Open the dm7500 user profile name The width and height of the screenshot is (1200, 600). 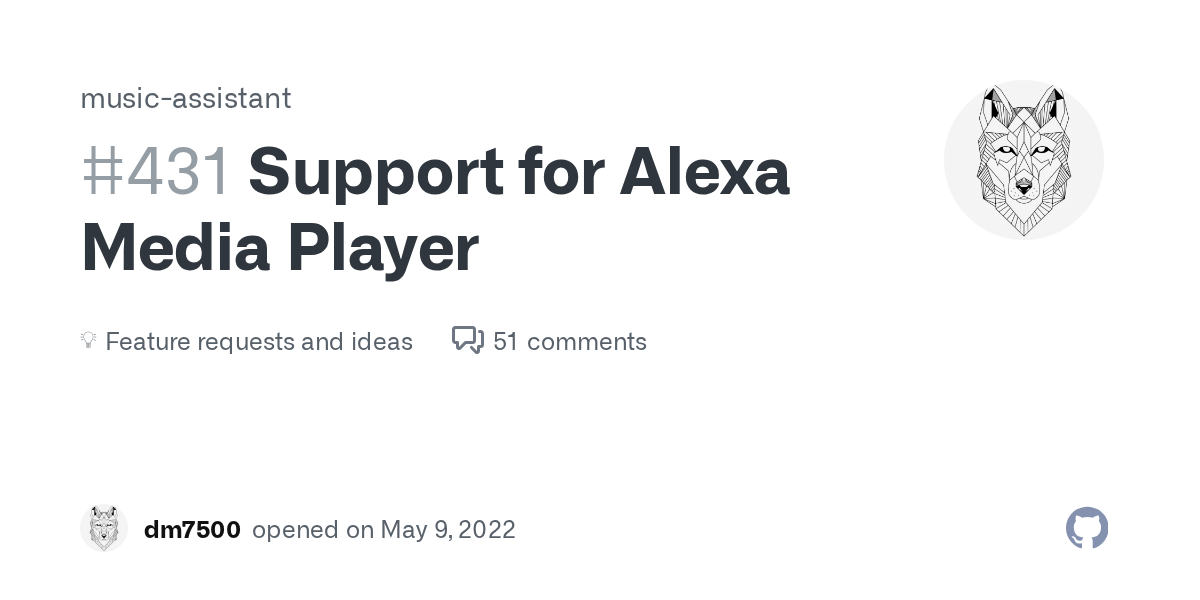192,529
